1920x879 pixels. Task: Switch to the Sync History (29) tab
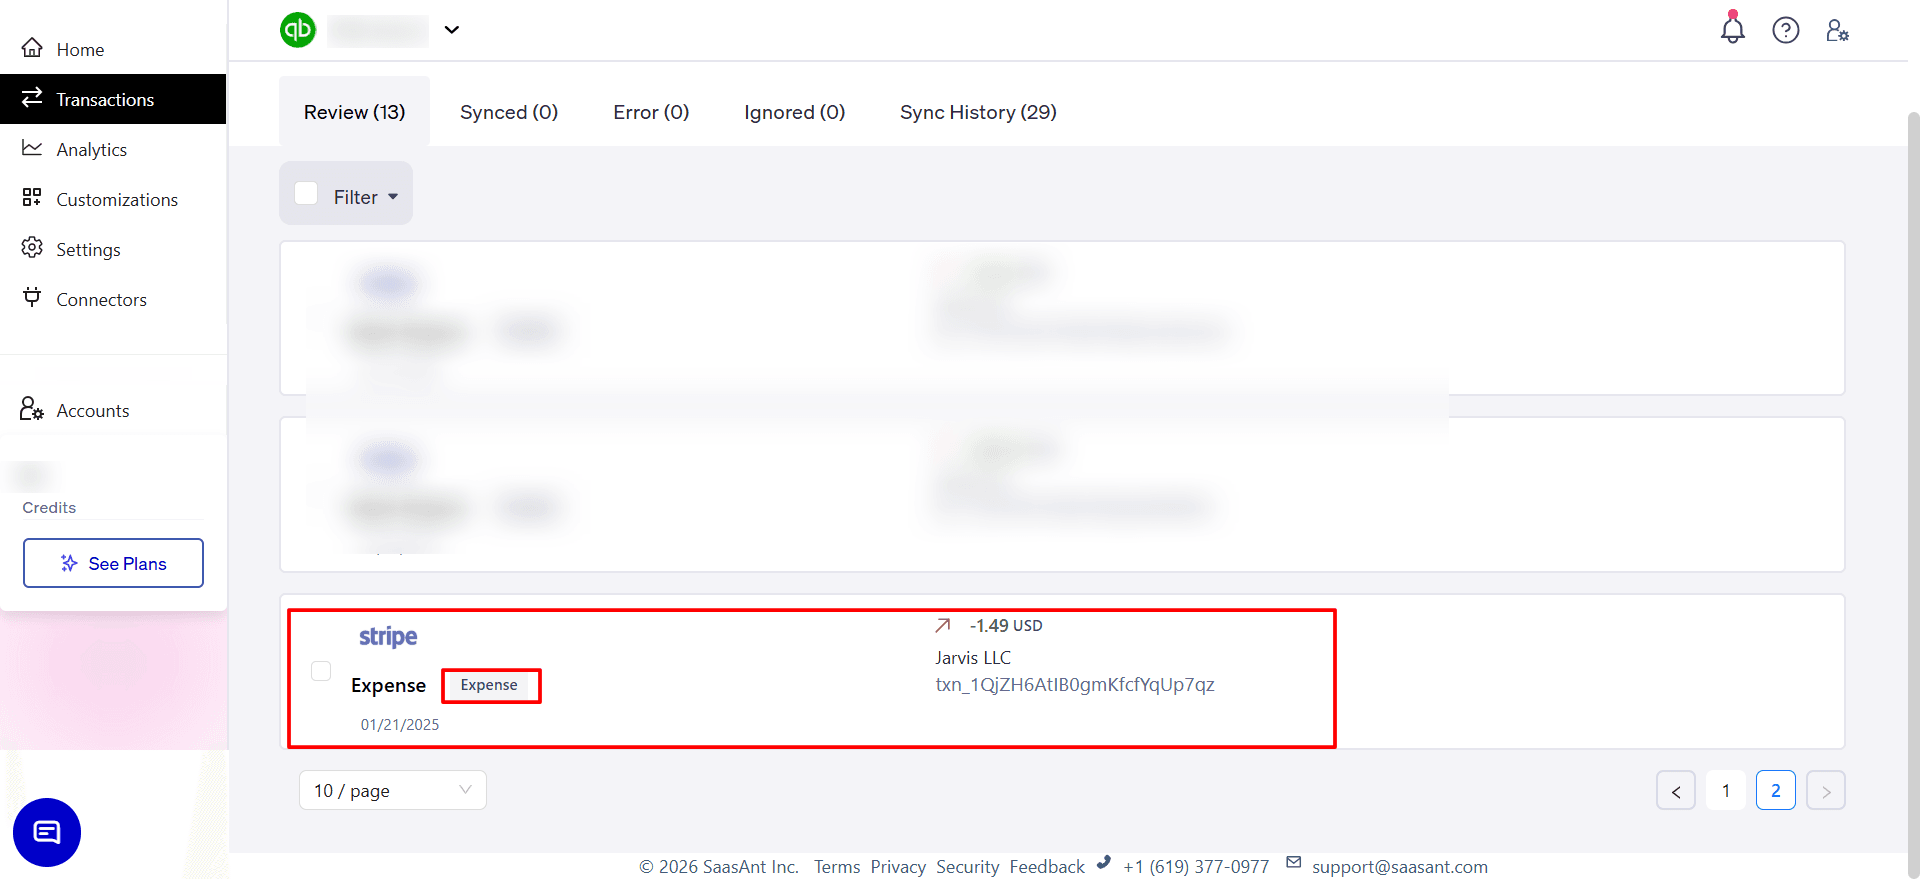978,112
